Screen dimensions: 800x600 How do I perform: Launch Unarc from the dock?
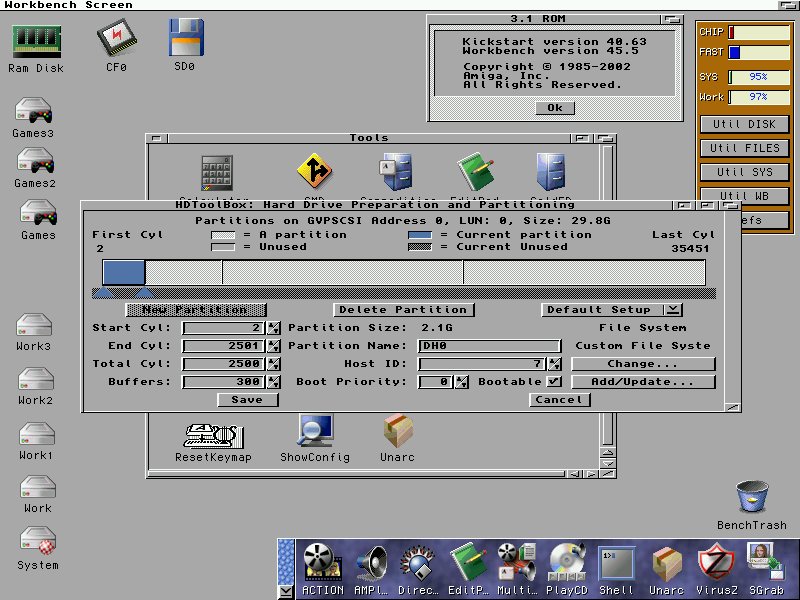point(667,563)
